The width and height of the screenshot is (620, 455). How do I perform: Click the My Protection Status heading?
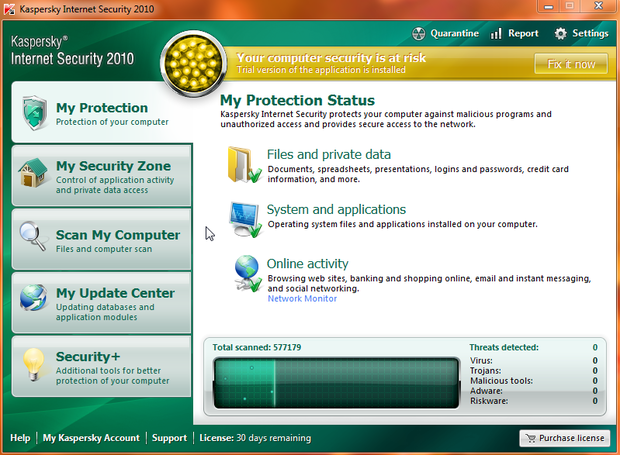click(297, 100)
